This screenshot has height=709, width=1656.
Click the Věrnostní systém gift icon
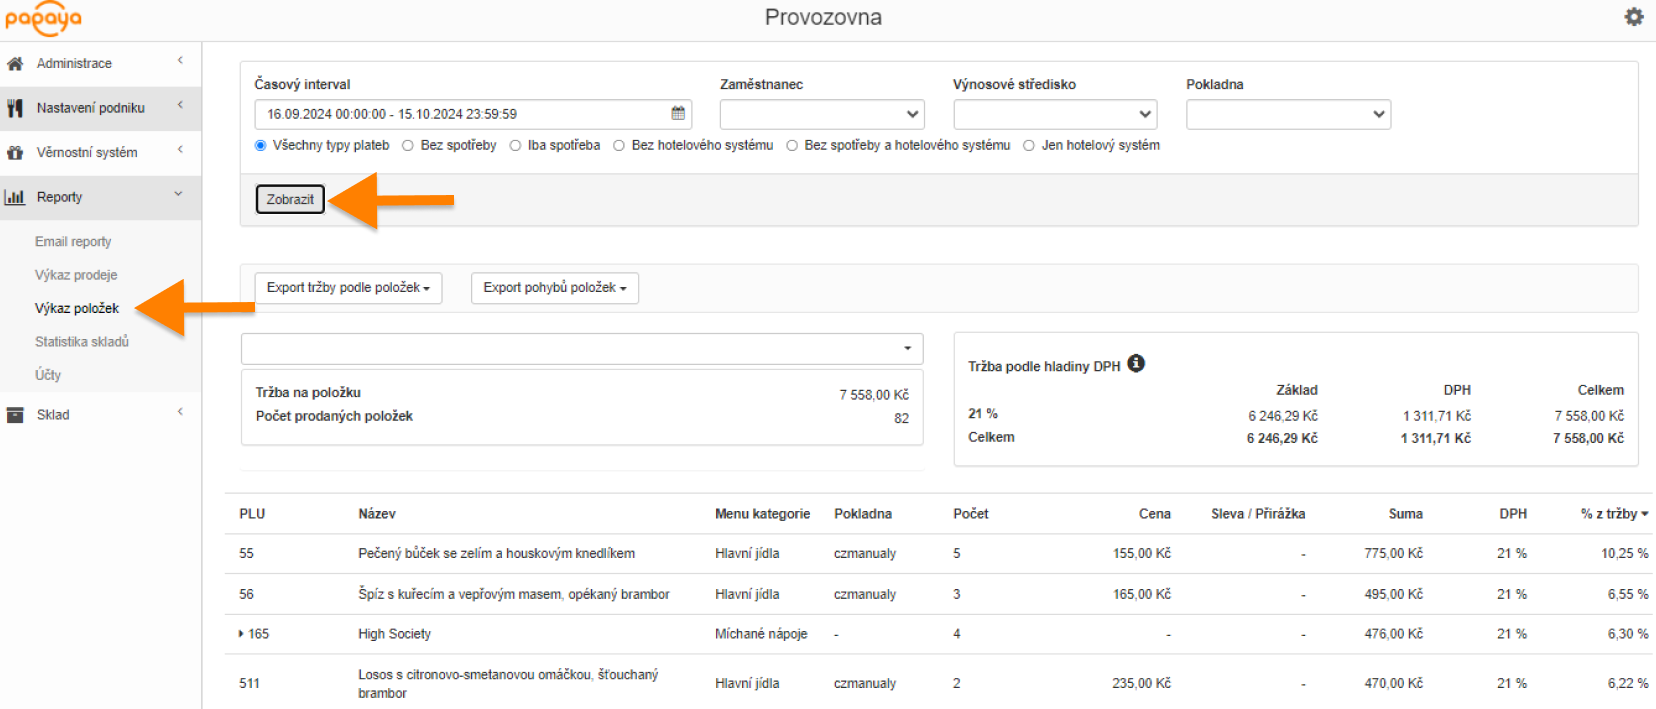[15, 153]
